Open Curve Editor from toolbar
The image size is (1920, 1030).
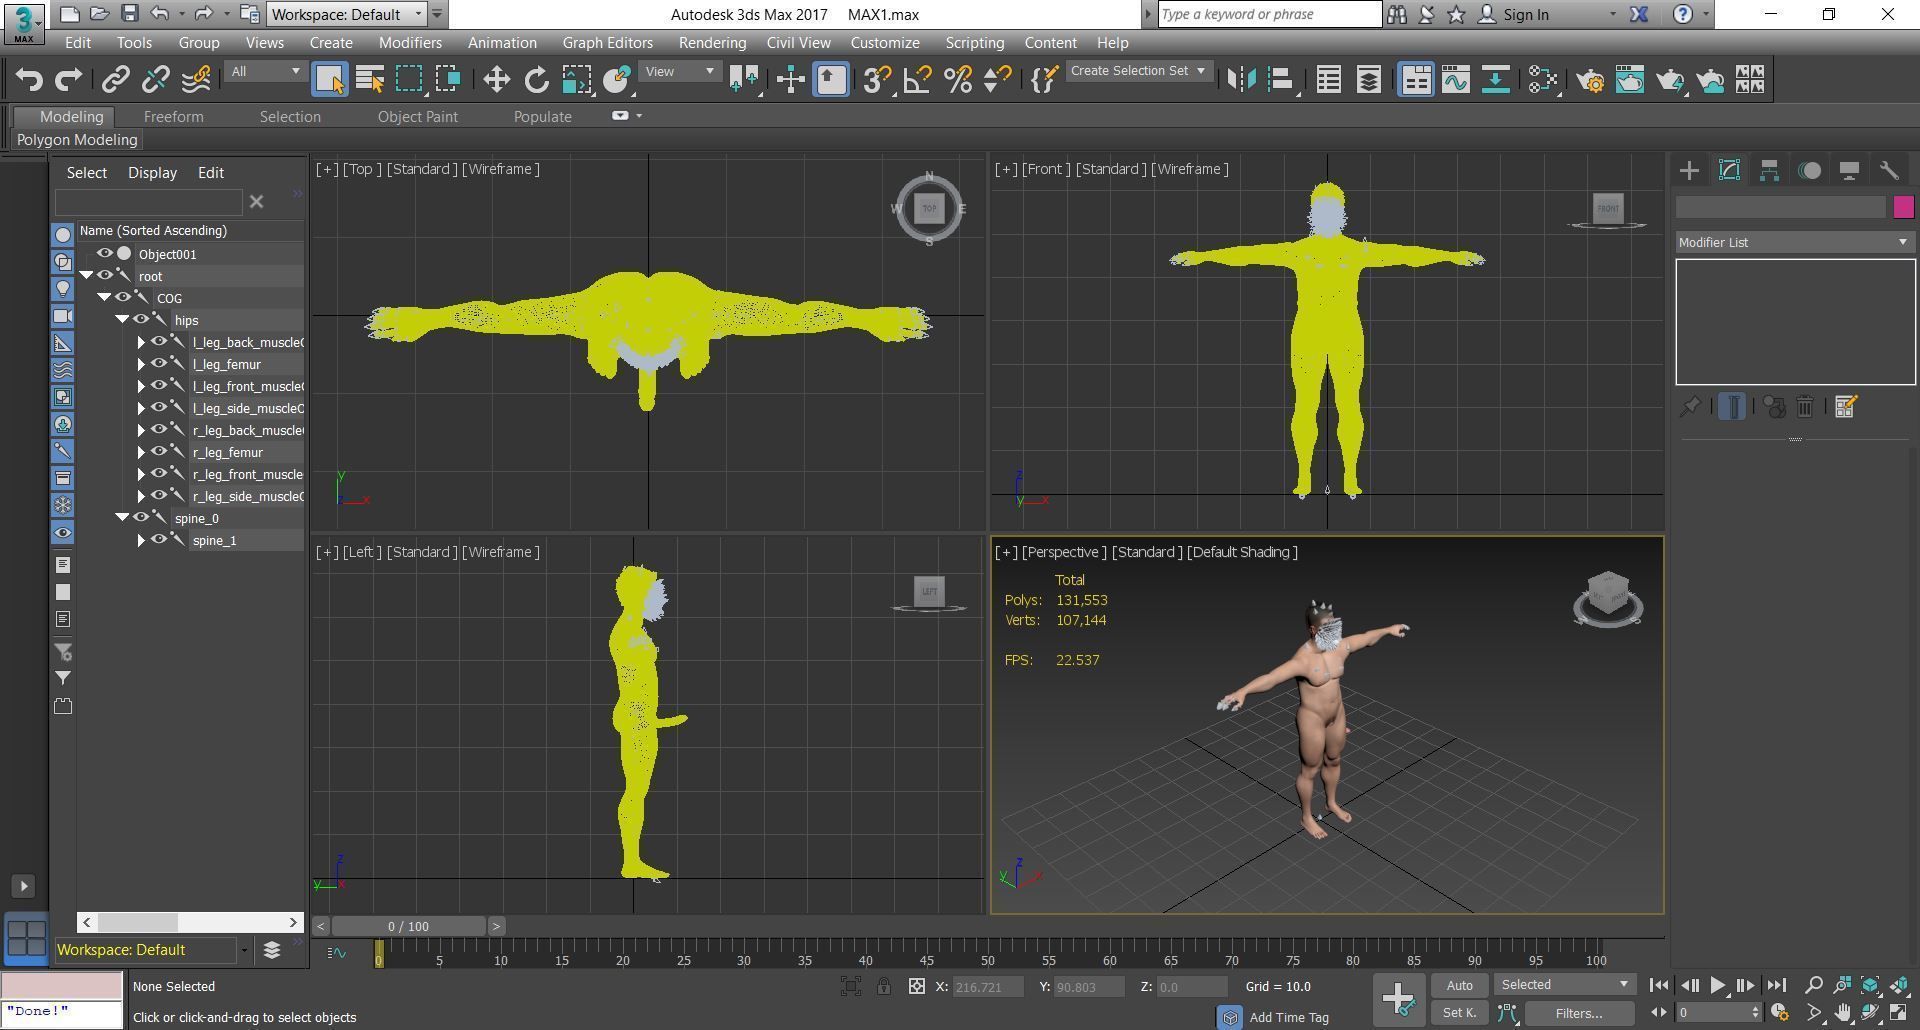1455,79
